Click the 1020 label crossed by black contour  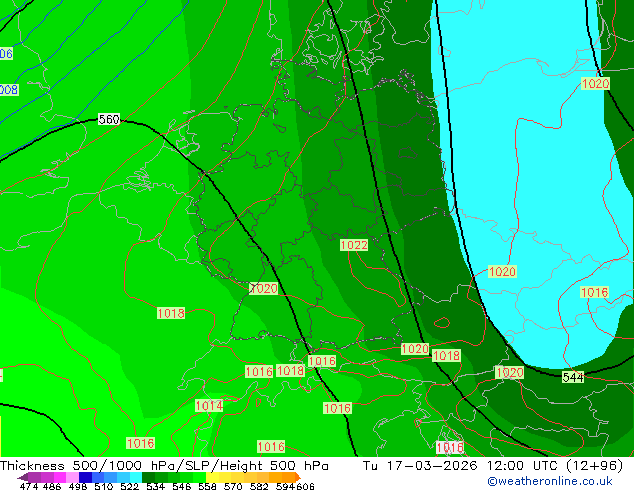tap(264, 288)
